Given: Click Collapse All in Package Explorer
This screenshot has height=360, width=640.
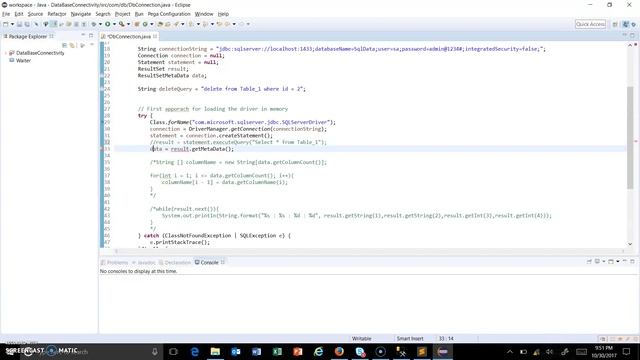Looking at the screenshot, I should [x=64, y=45].
